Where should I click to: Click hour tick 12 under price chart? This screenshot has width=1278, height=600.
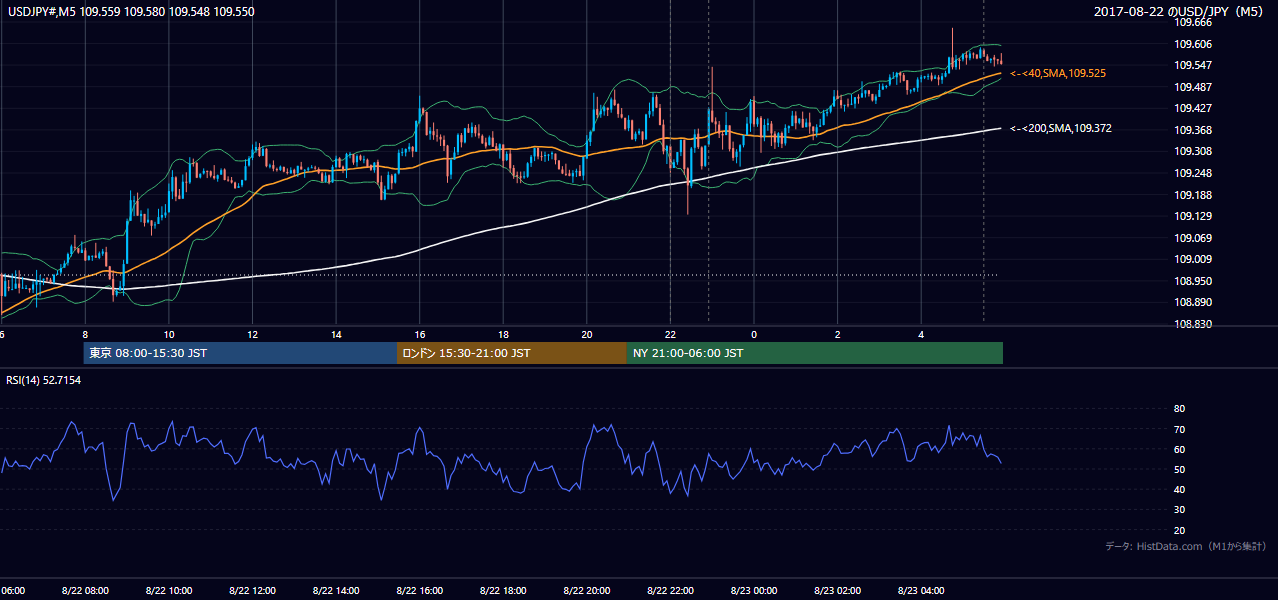pos(253,335)
